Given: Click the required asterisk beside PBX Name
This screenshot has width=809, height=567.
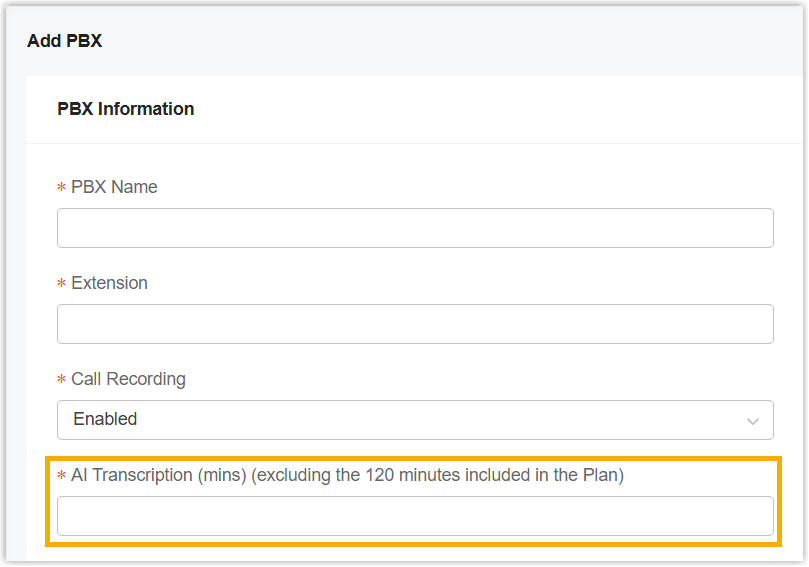Looking at the screenshot, I should (x=62, y=188).
